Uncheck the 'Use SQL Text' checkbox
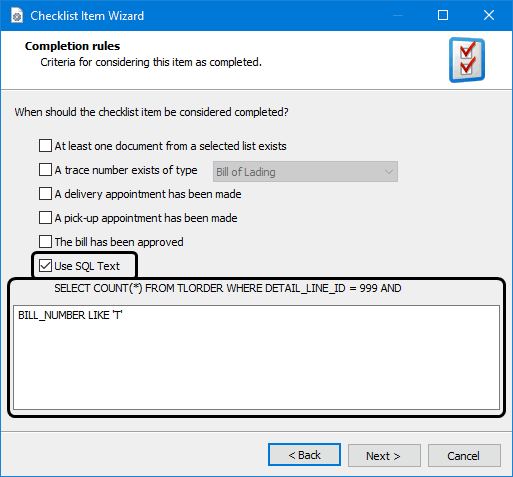 [45, 266]
